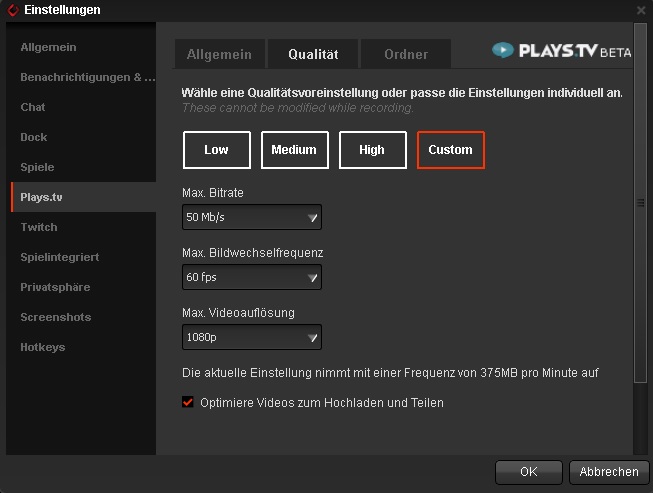Open Spiele settings in sidebar
Image resolution: width=653 pixels, height=493 pixels.
pos(83,167)
